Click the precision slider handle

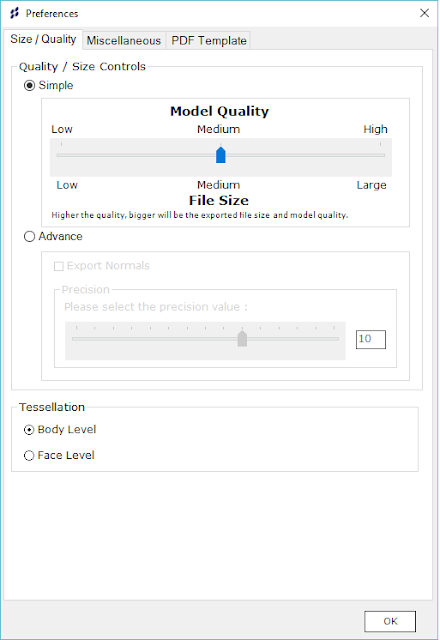coord(242,338)
